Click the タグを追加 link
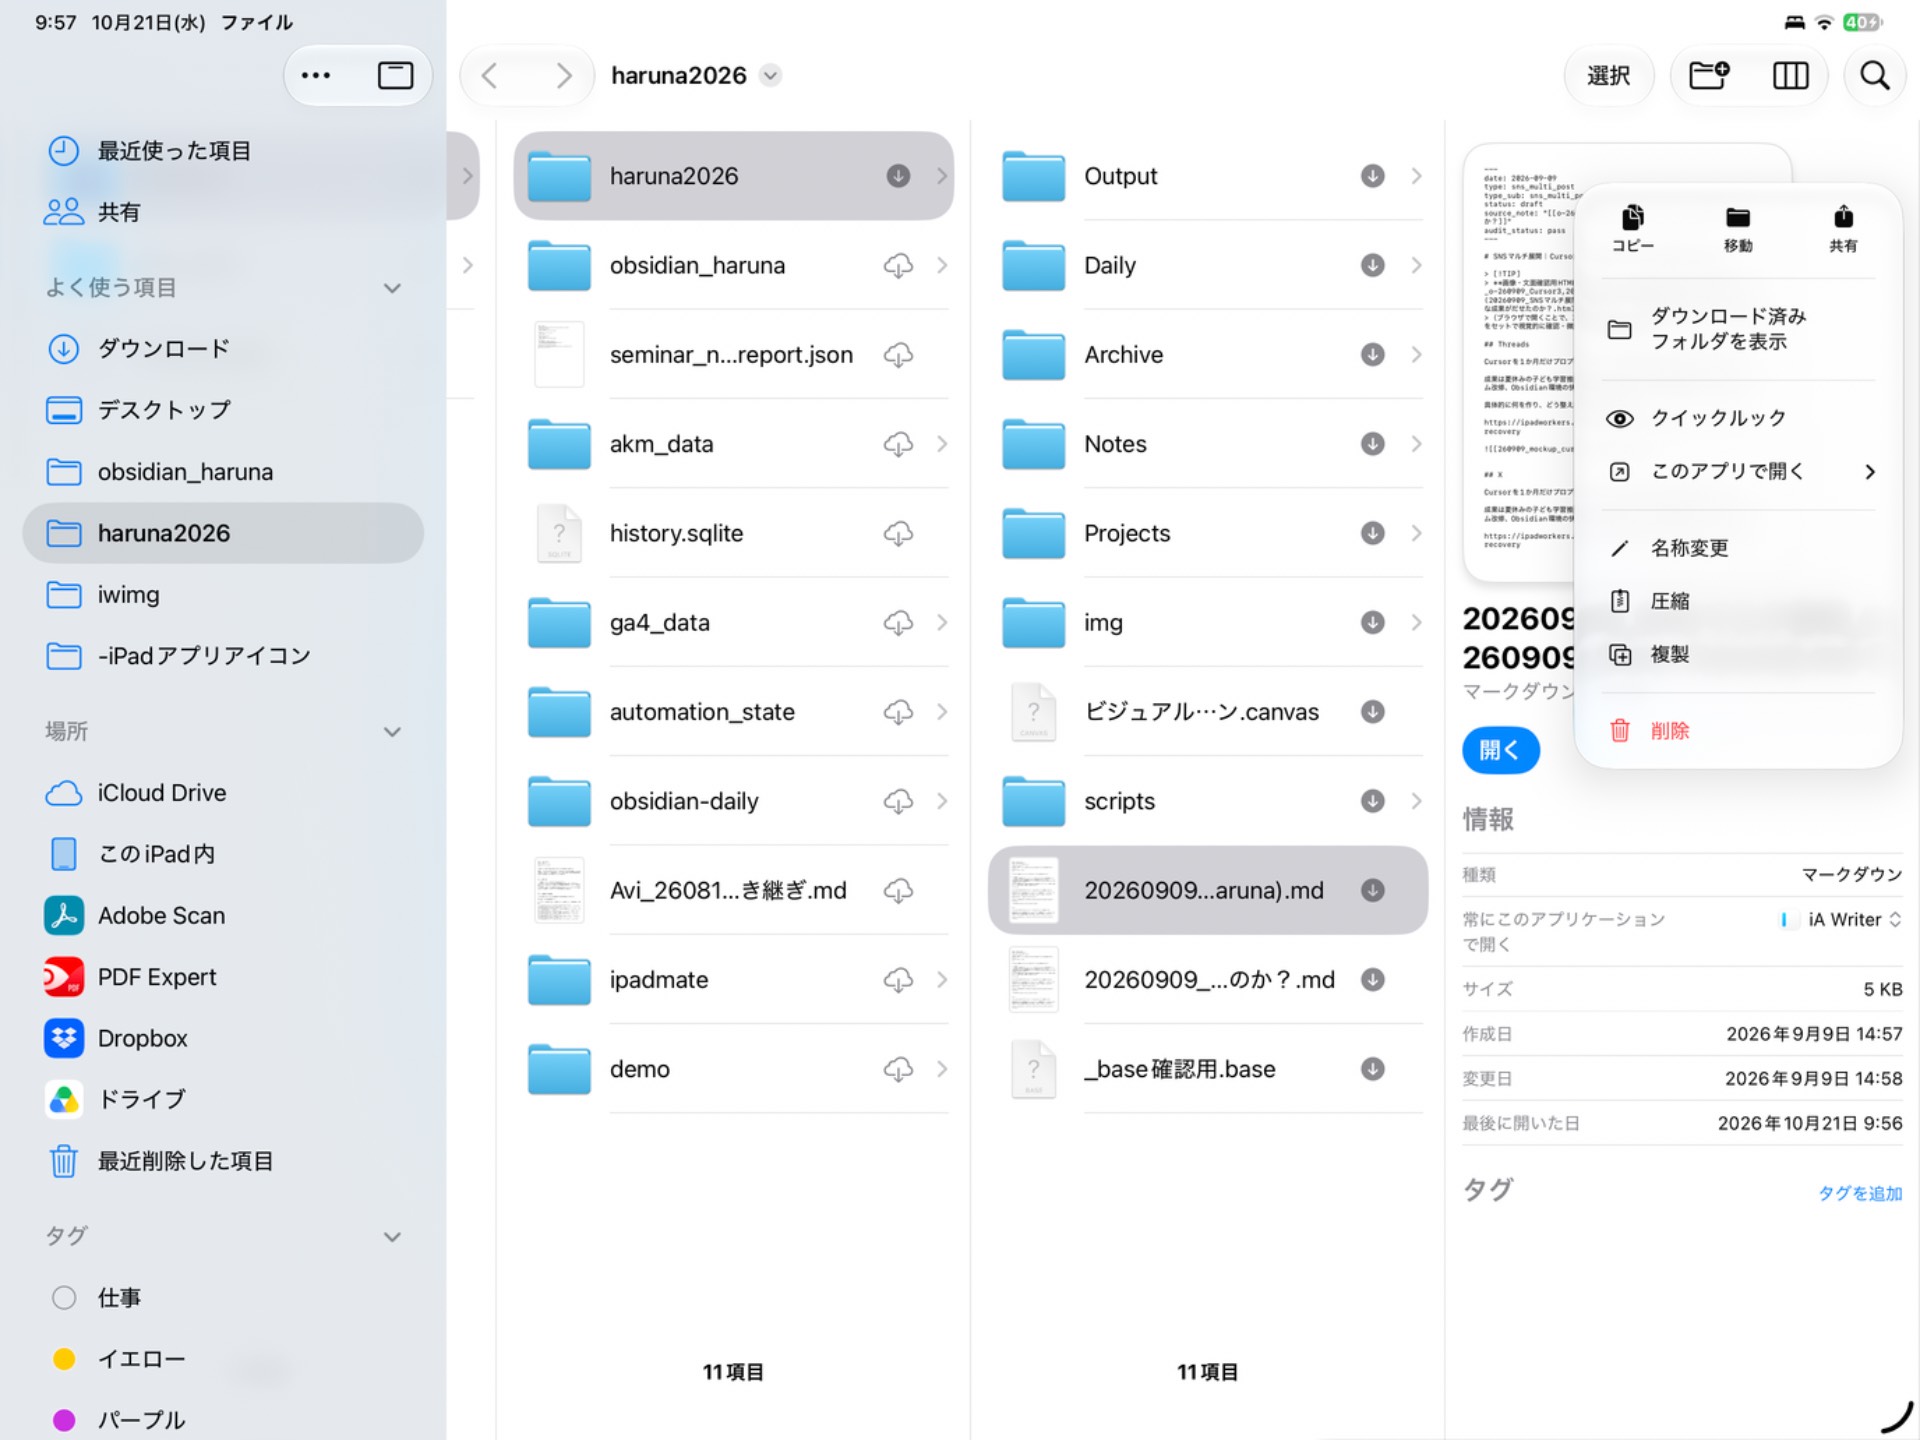Viewport: 1920px width, 1440px height. point(1860,1193)
